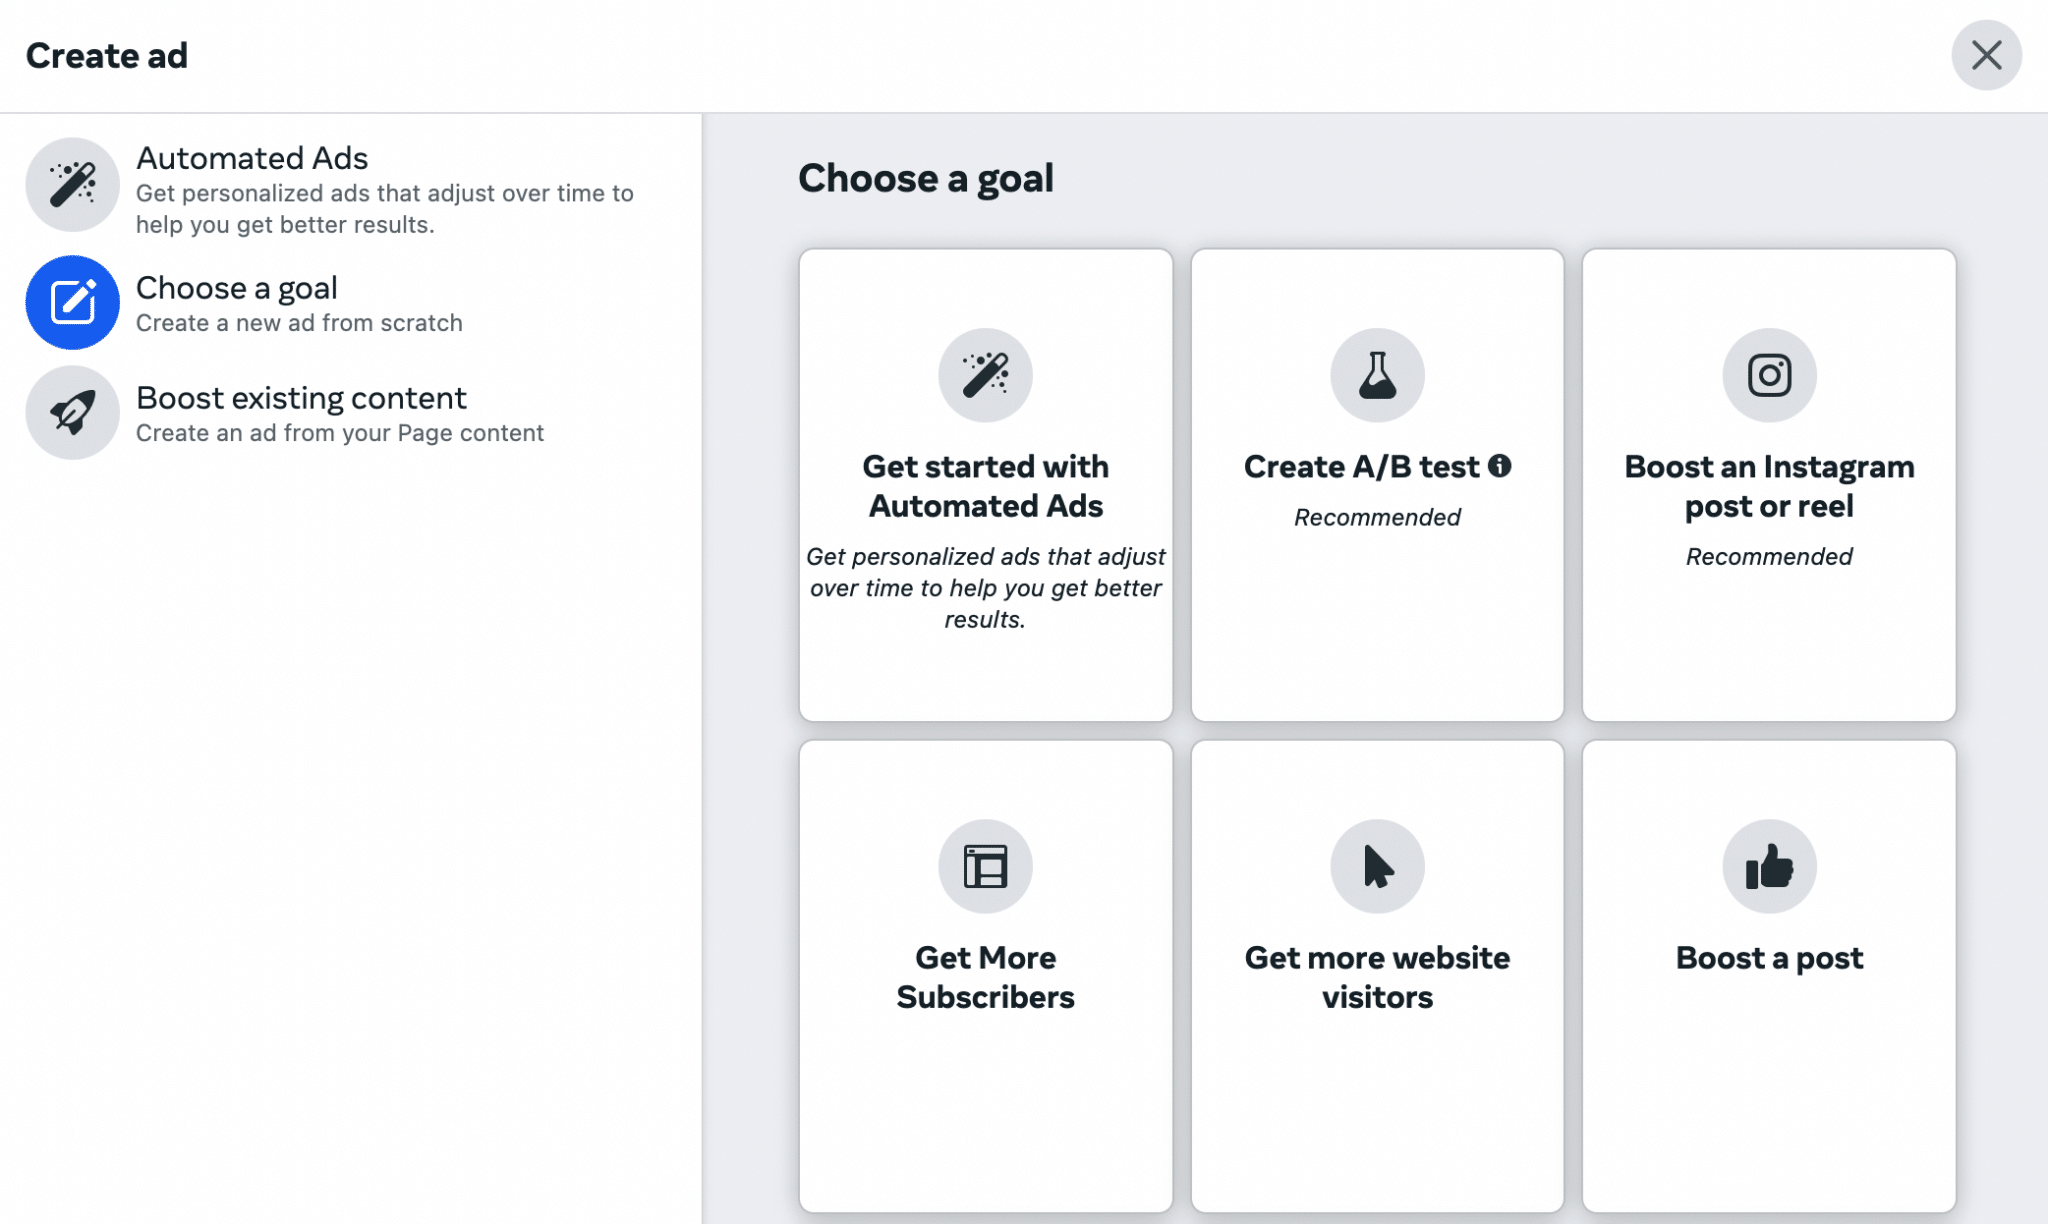Click the cursor icon for website visitors
The image size is (2048, 1224).
[1376, 865]
